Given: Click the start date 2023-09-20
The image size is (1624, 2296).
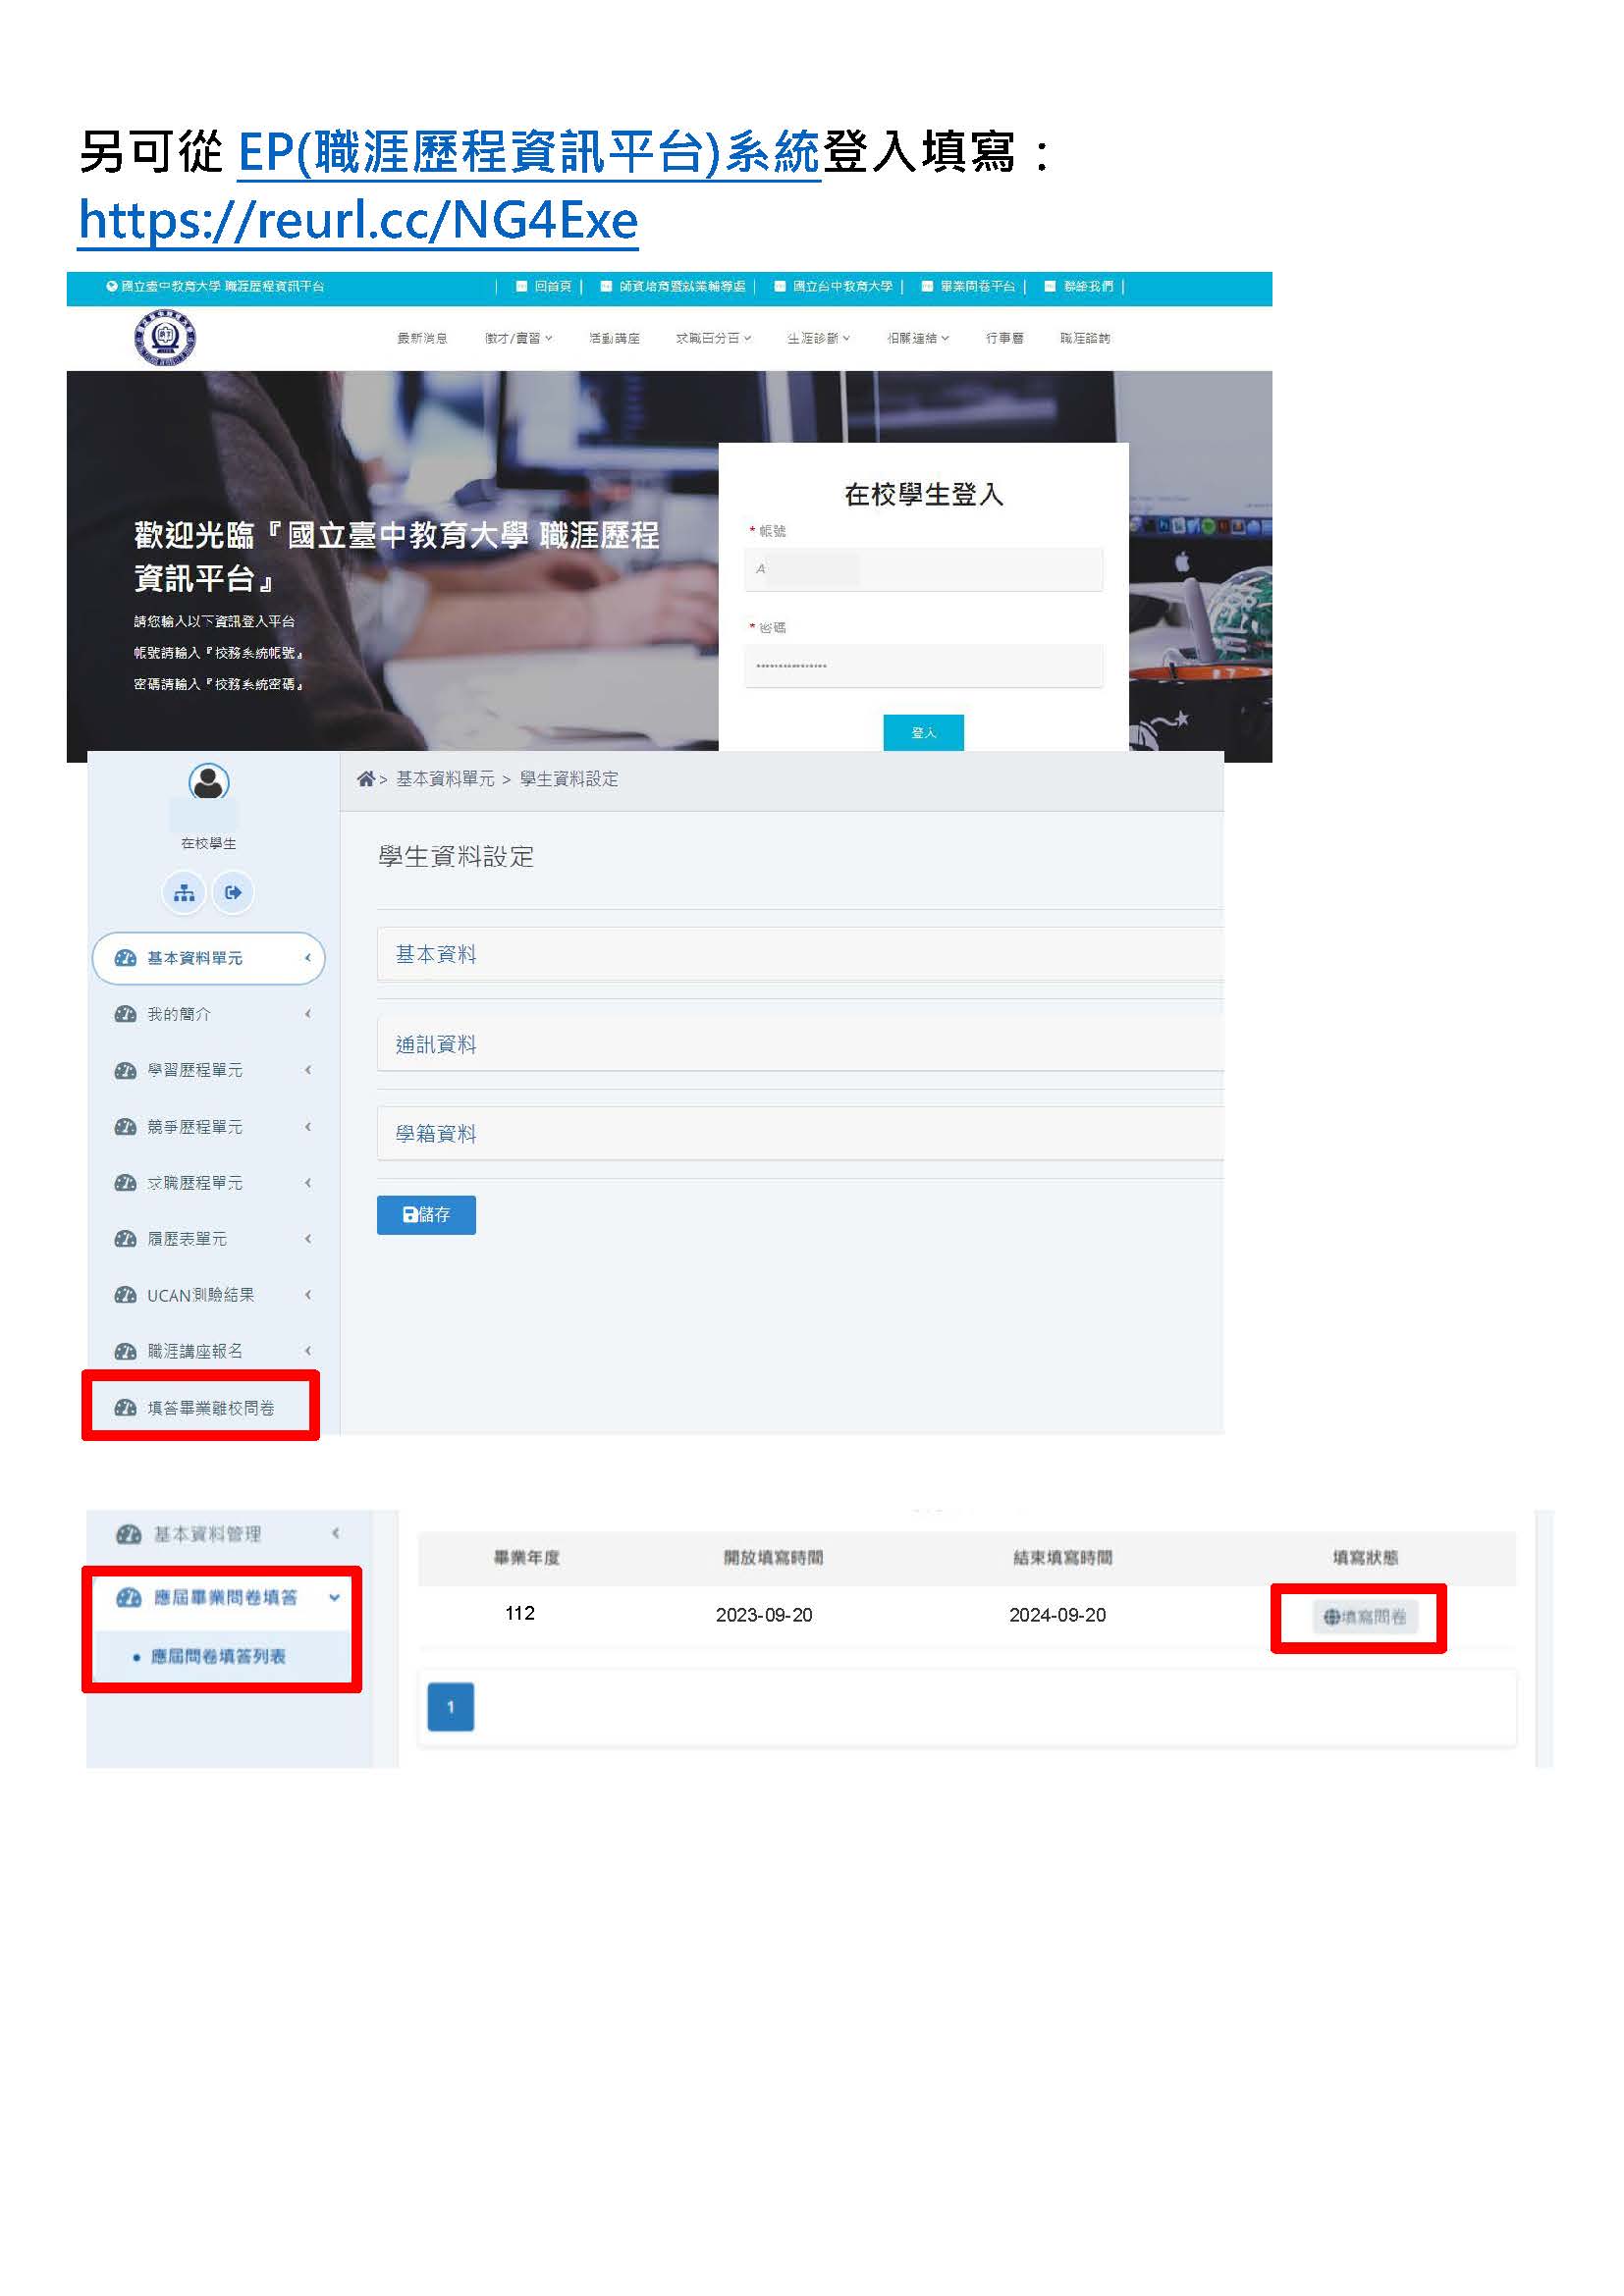Looking at the screenshot, I should point(764,1615).
